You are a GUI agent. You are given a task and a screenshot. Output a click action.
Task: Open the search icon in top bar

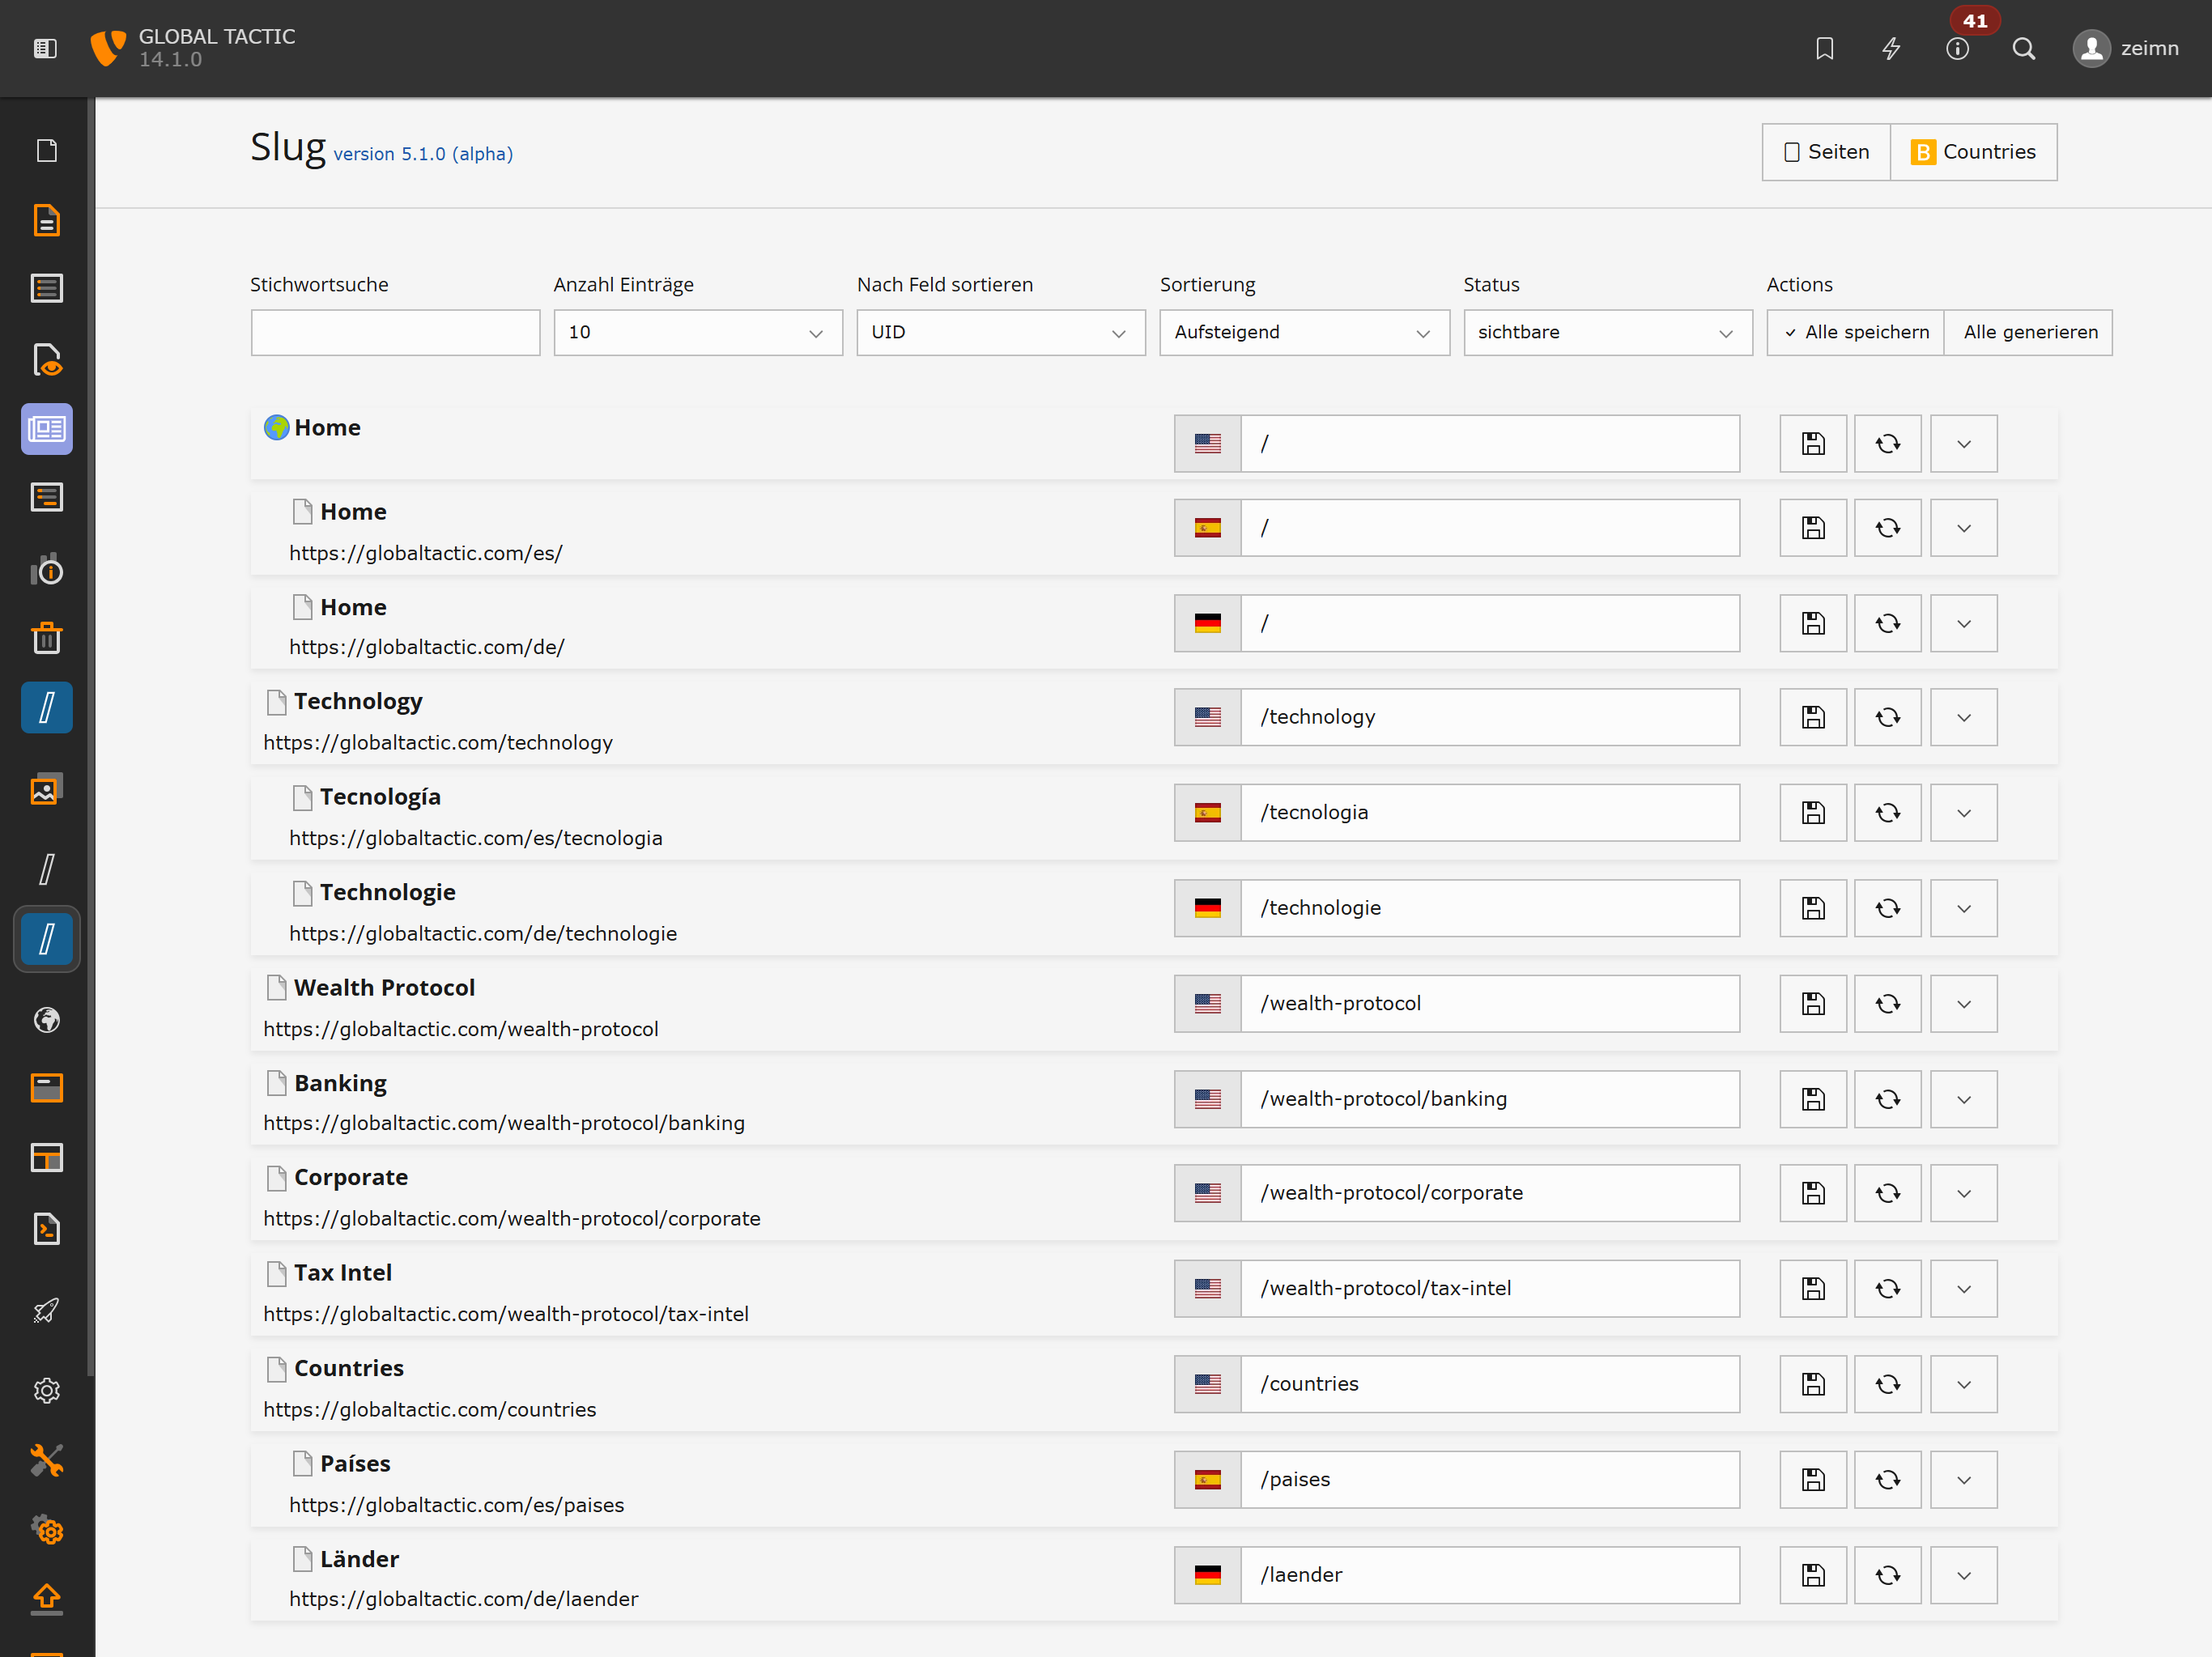pos(2023,48)
